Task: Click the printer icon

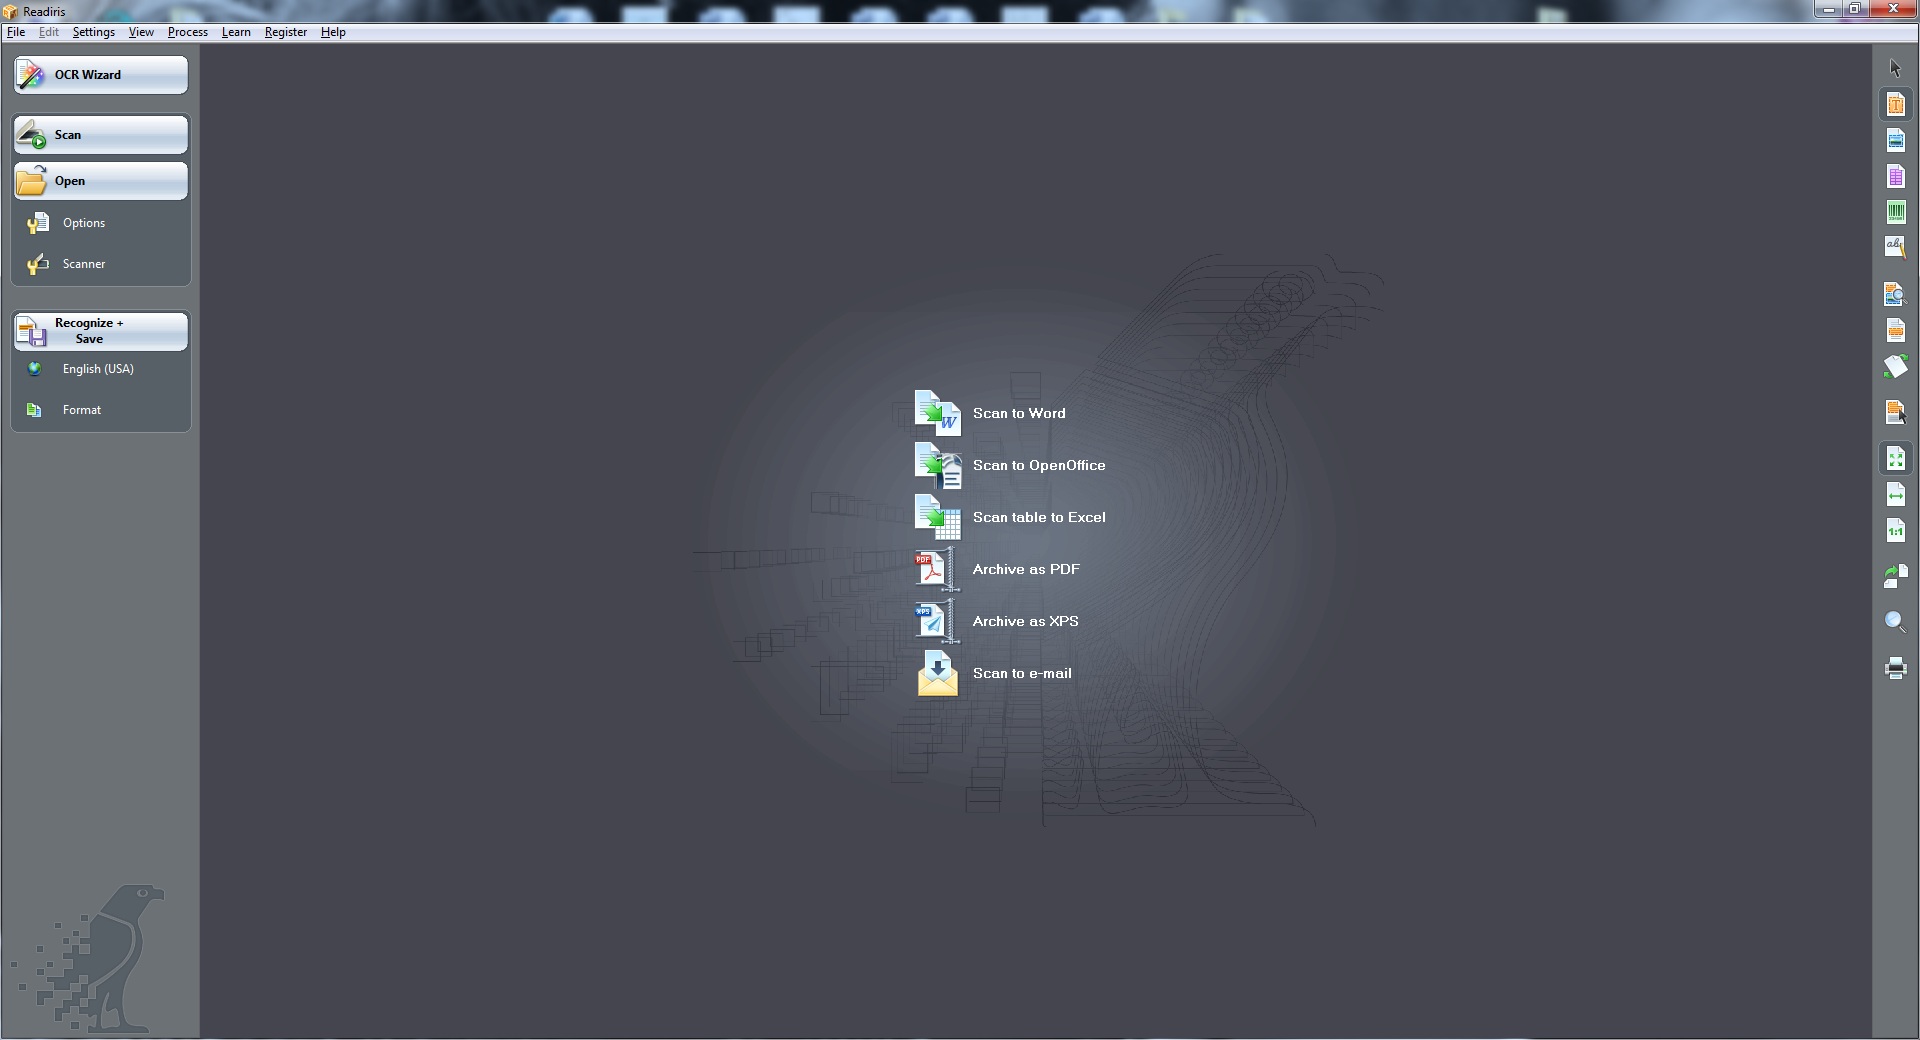Action: point(1895,668)
